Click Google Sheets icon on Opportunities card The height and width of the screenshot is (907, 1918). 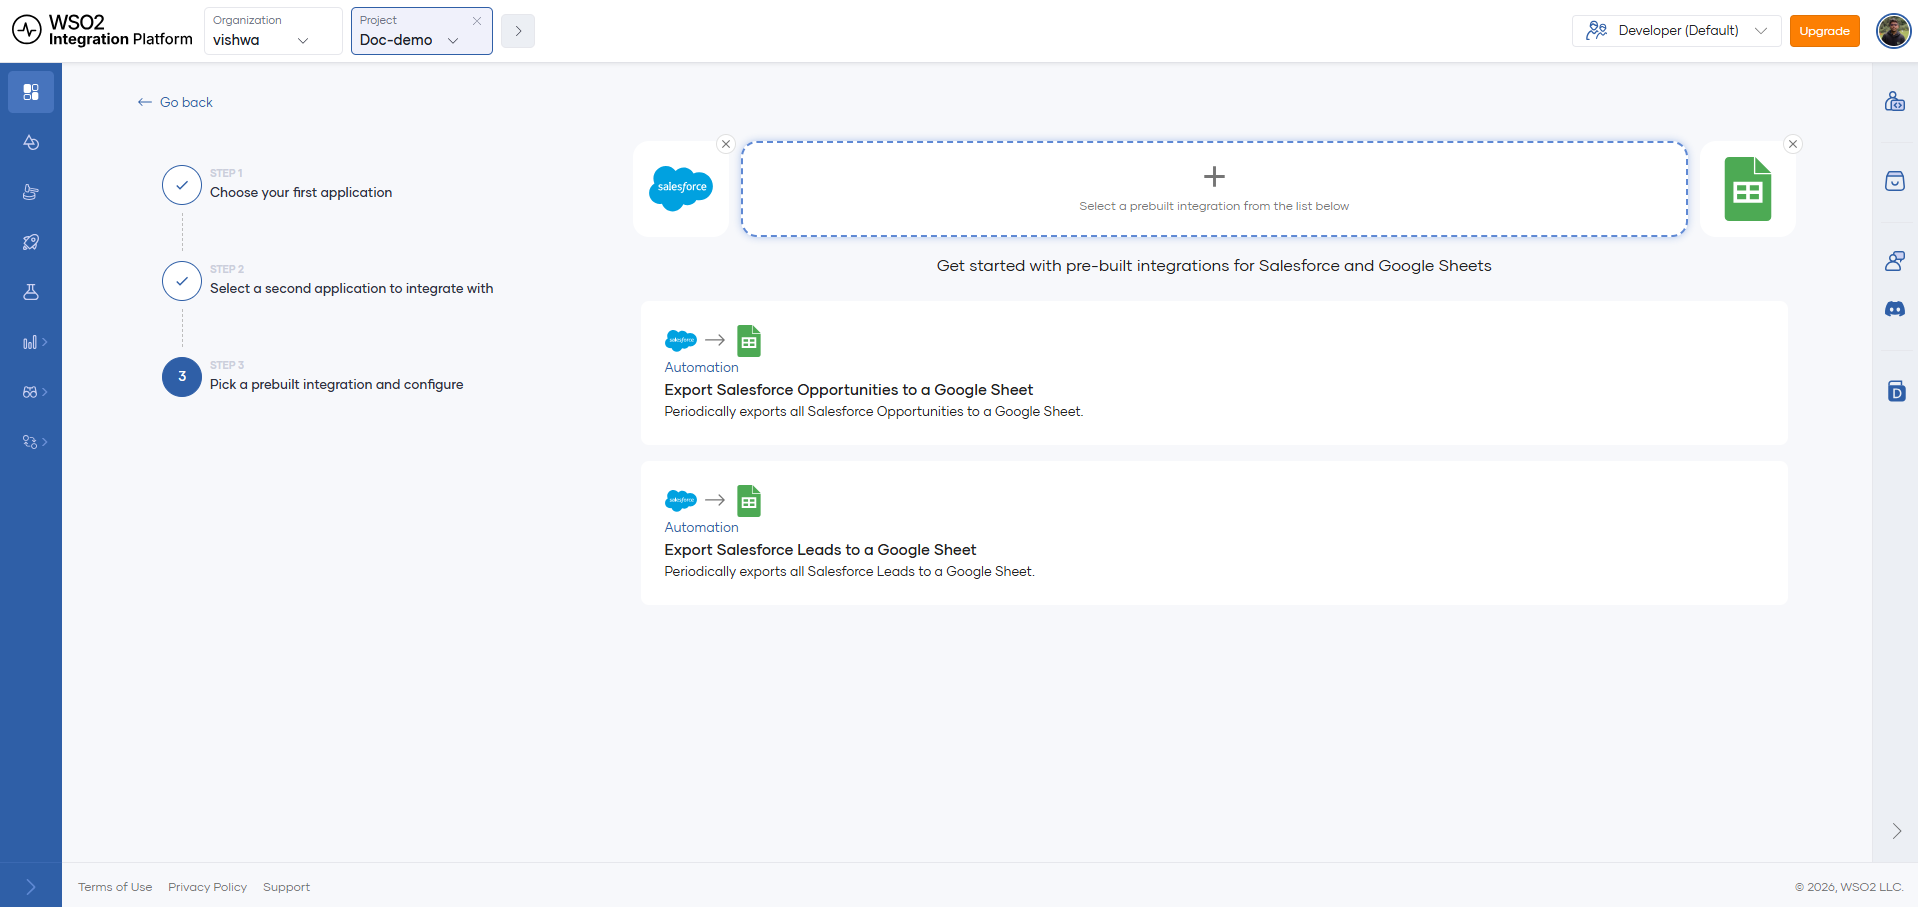[749, 341]
